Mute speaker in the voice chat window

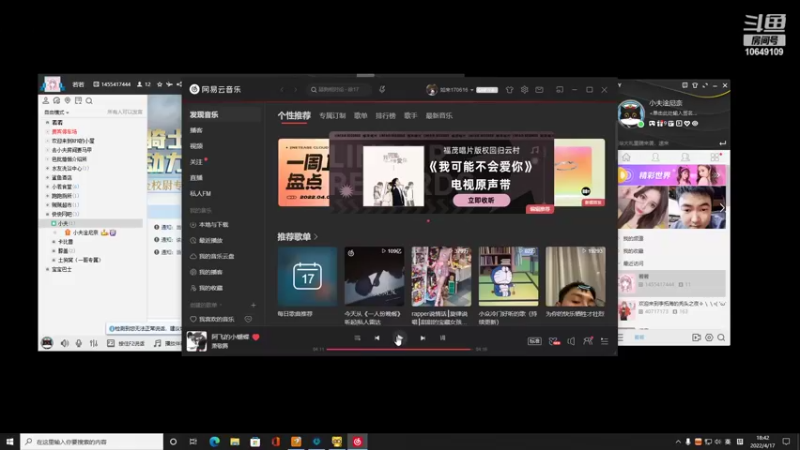(x=65, y=343)
